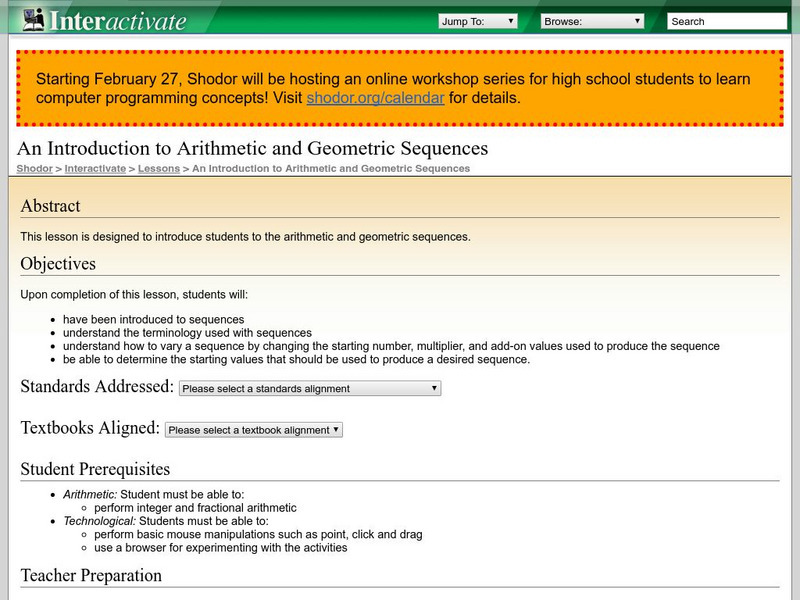
Task: Click the Teacher Preparation heading
Action: [x=91, y=576]
